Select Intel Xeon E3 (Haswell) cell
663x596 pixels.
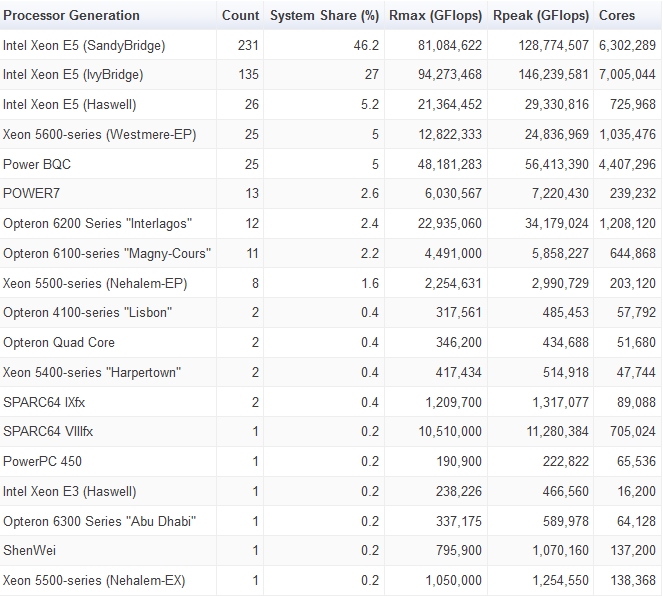(70, 491)
